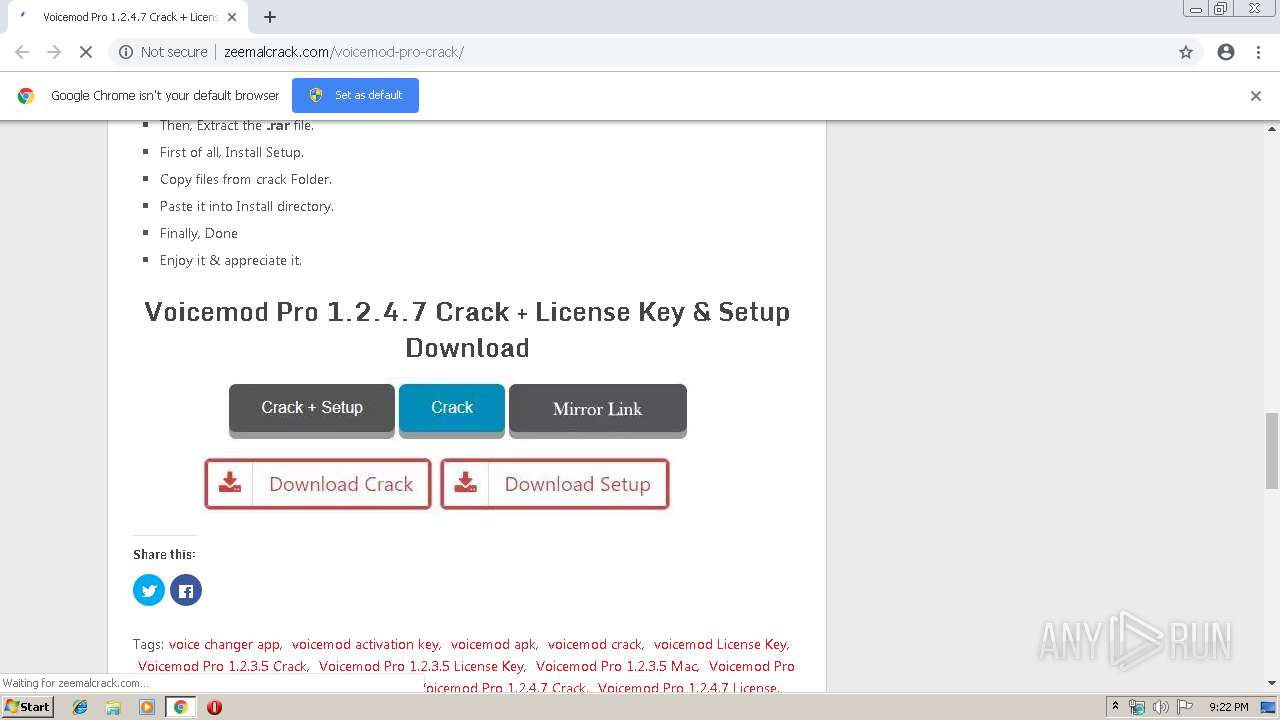Open Voicemod Pro 1.2.3.5 Mac tag

616,666
